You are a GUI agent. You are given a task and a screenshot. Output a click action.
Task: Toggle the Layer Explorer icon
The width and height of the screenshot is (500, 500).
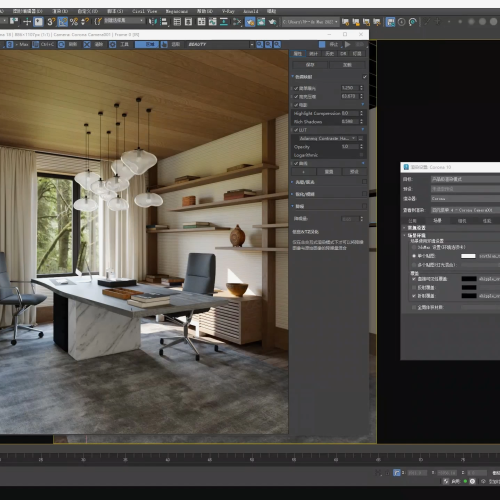(x=188, y=22)
